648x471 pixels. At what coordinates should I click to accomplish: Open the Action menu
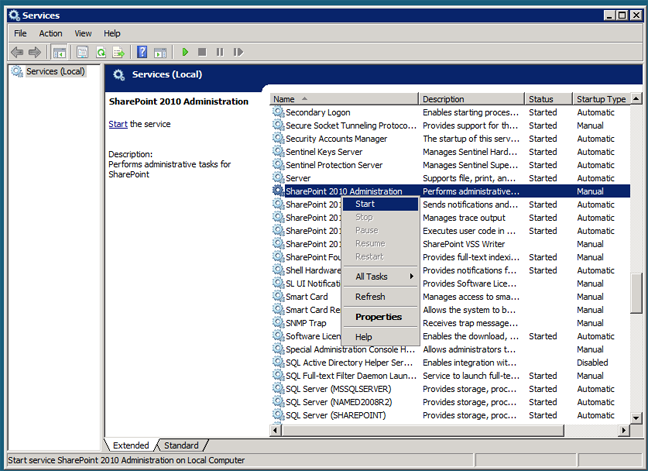(x=50, y=33)
